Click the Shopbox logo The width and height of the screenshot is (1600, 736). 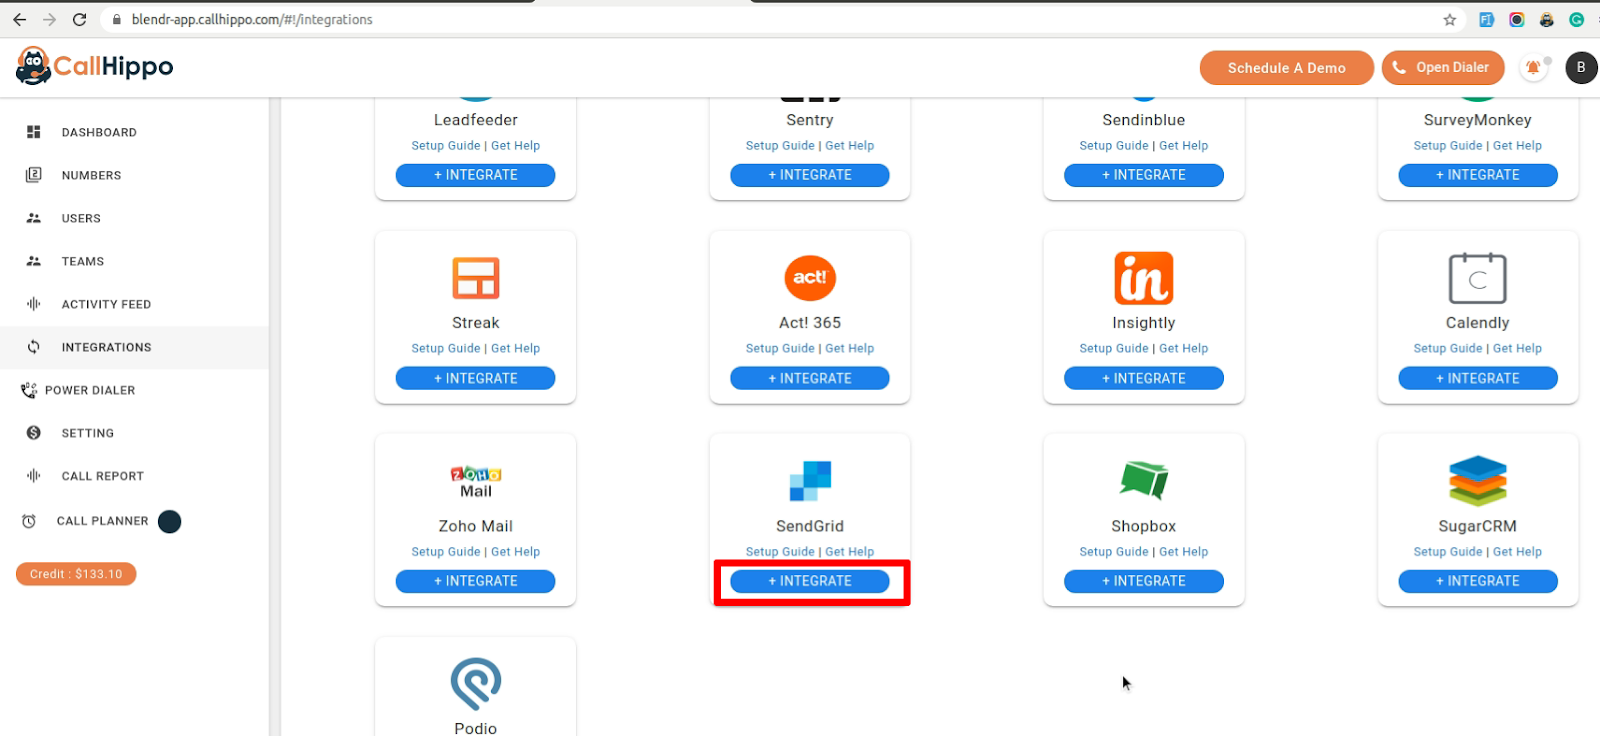[x=1144, y=480]
